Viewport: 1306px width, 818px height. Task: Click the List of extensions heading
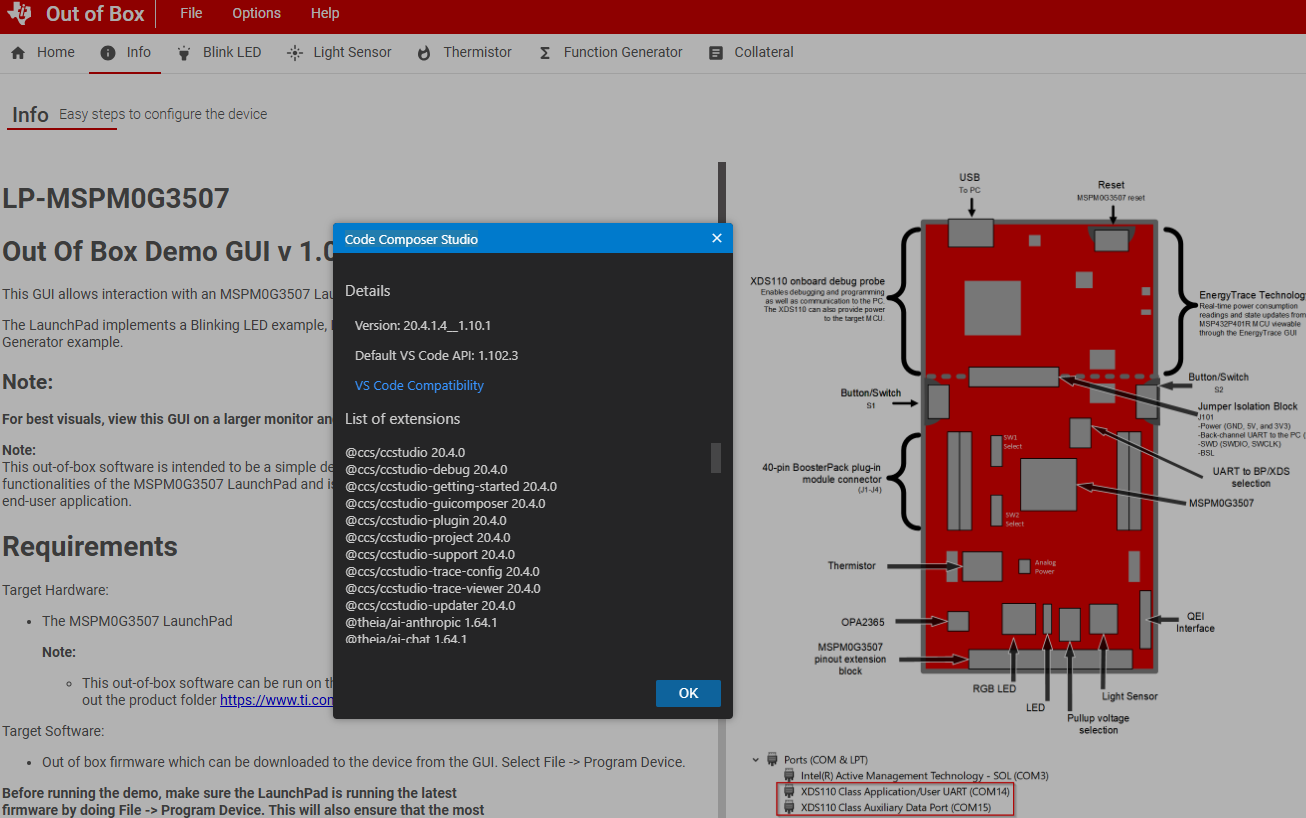[x=403, y=419]
